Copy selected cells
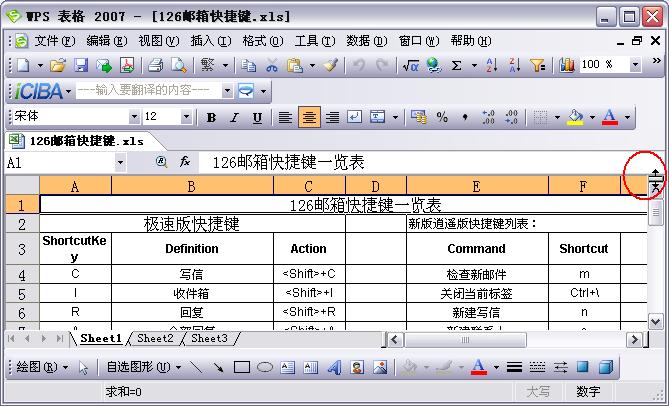Image resolution: width=669 pixels, height=406 pixels. coord(248,65)
